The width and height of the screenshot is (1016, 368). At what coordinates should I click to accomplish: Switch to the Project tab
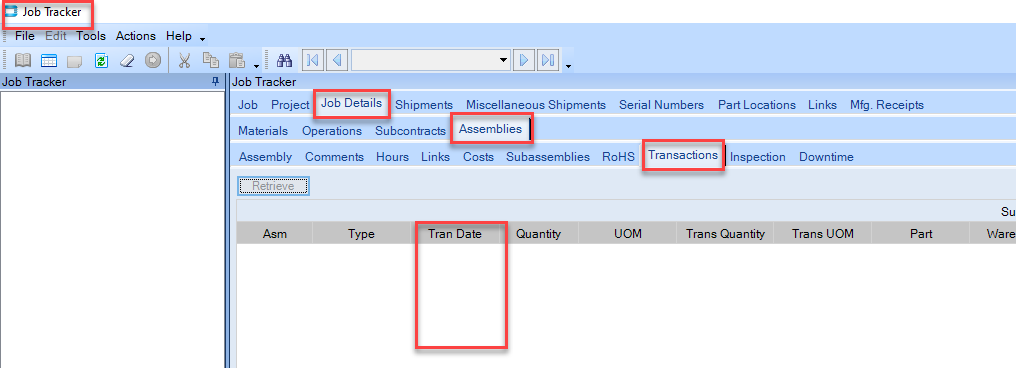[290, 105]
